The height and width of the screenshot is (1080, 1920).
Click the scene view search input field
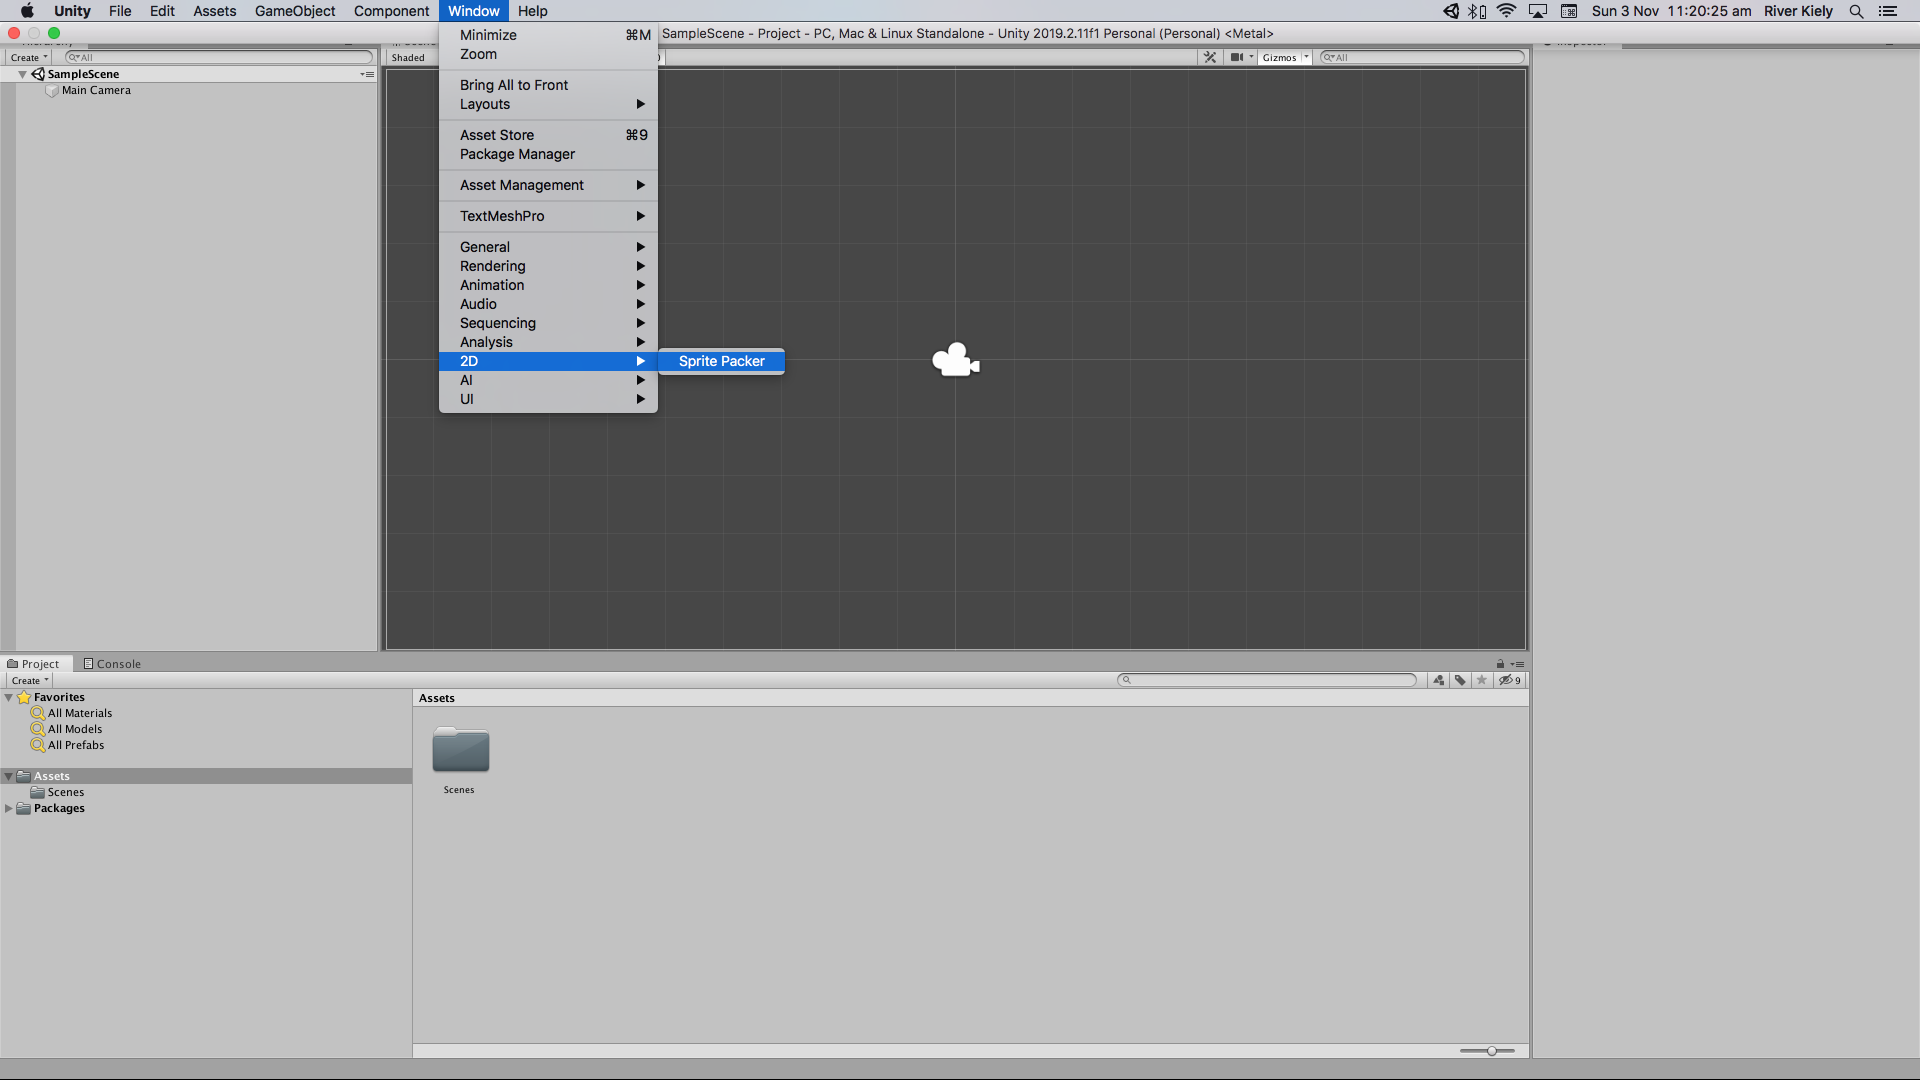1424,57
